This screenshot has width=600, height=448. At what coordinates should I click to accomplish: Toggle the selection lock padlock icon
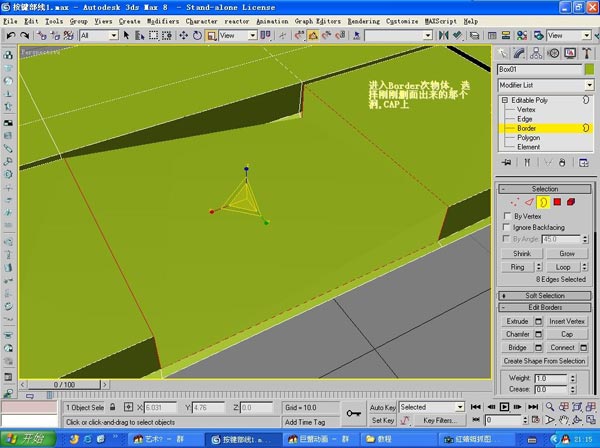coord(112,407)
